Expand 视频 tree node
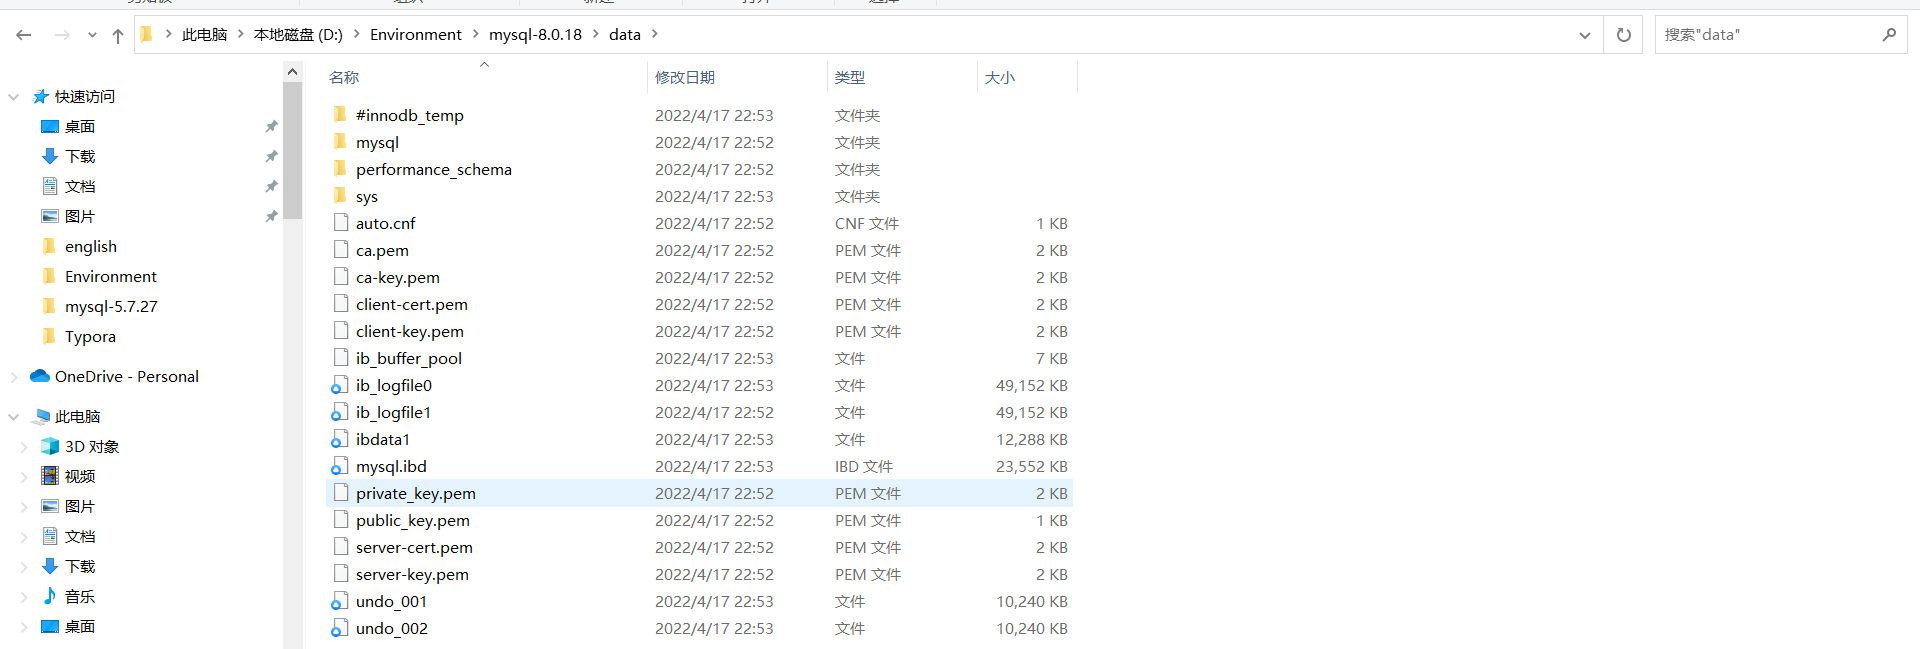Viewport: 1920px width, 649px height. (24, 477)
